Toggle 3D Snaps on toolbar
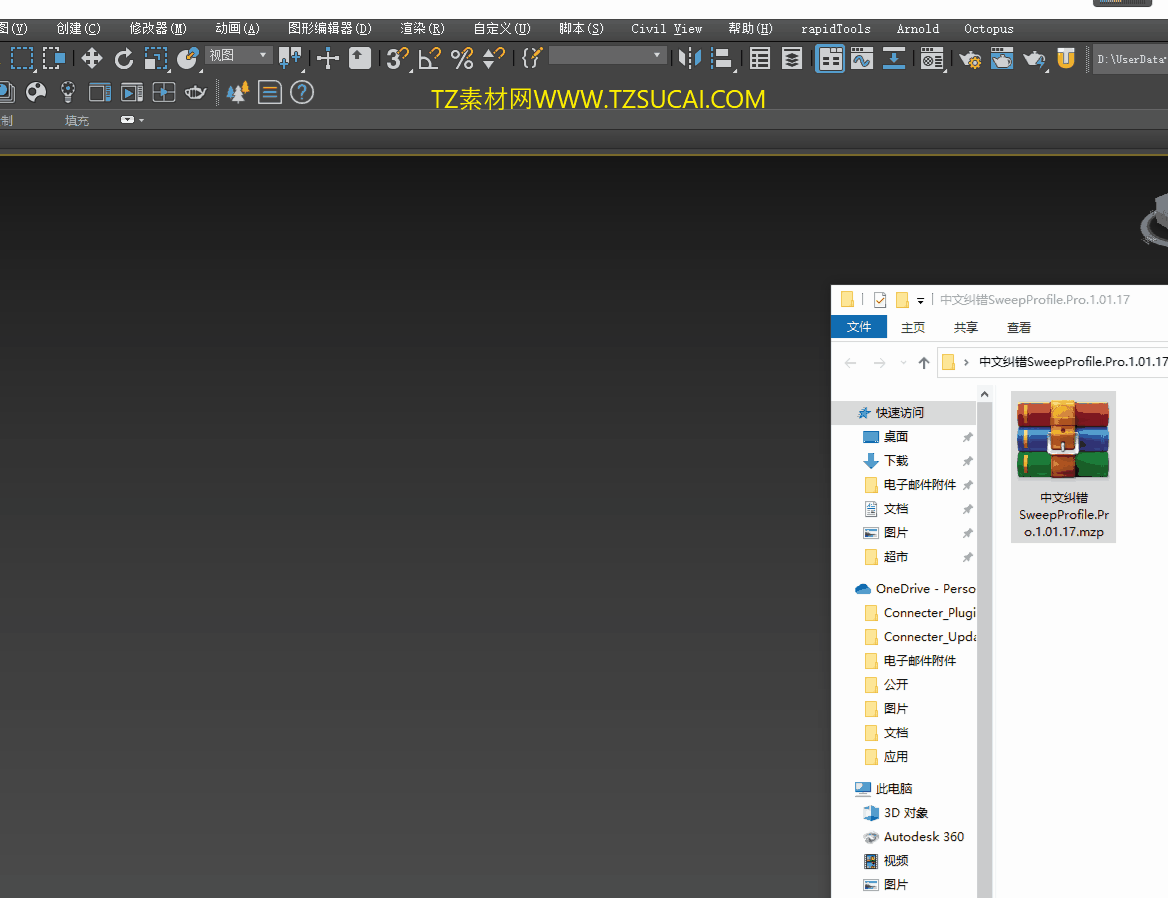Screen dimensions: 1168x898 pos(398,58)
